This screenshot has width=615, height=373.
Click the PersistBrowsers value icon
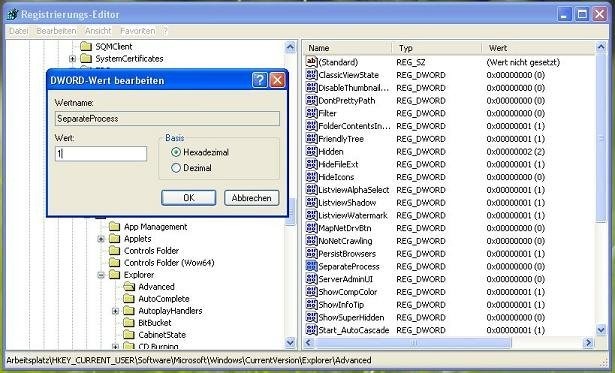tap(311, 253)
